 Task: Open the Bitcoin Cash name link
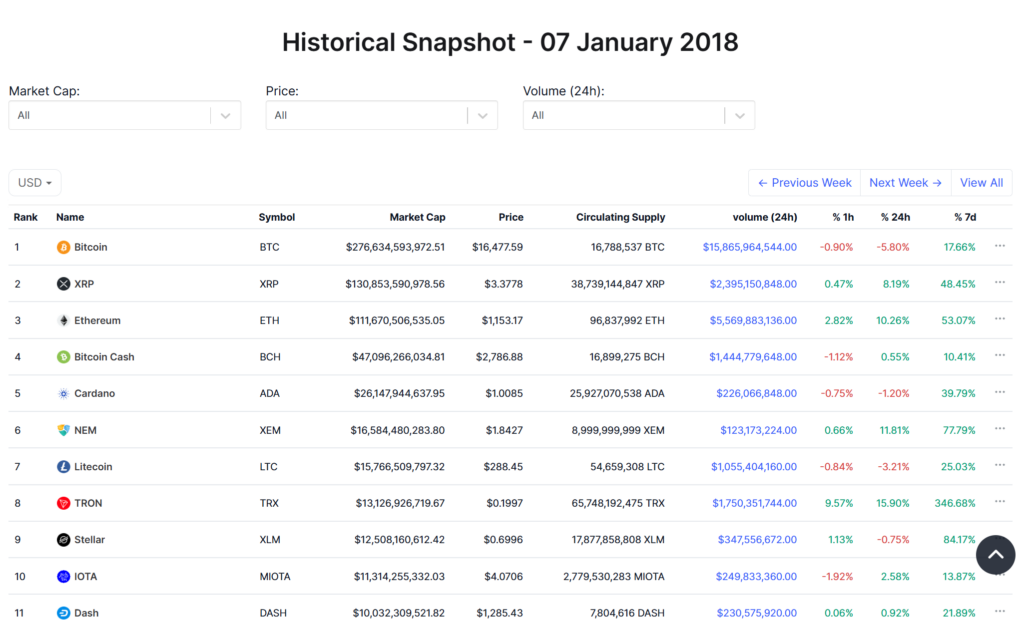[104, 357]
